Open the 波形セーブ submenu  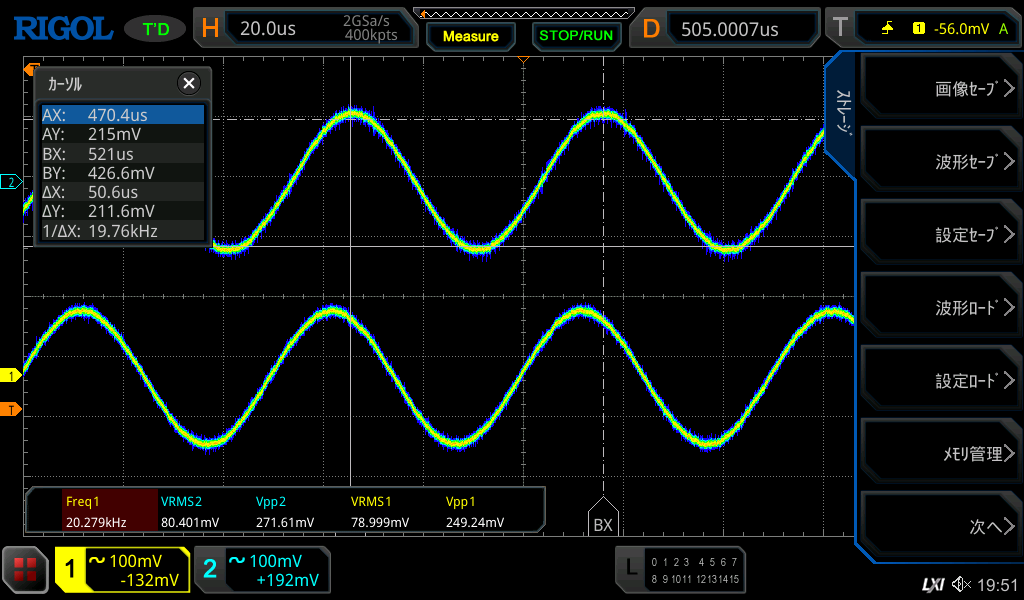(x=938, y=162)
